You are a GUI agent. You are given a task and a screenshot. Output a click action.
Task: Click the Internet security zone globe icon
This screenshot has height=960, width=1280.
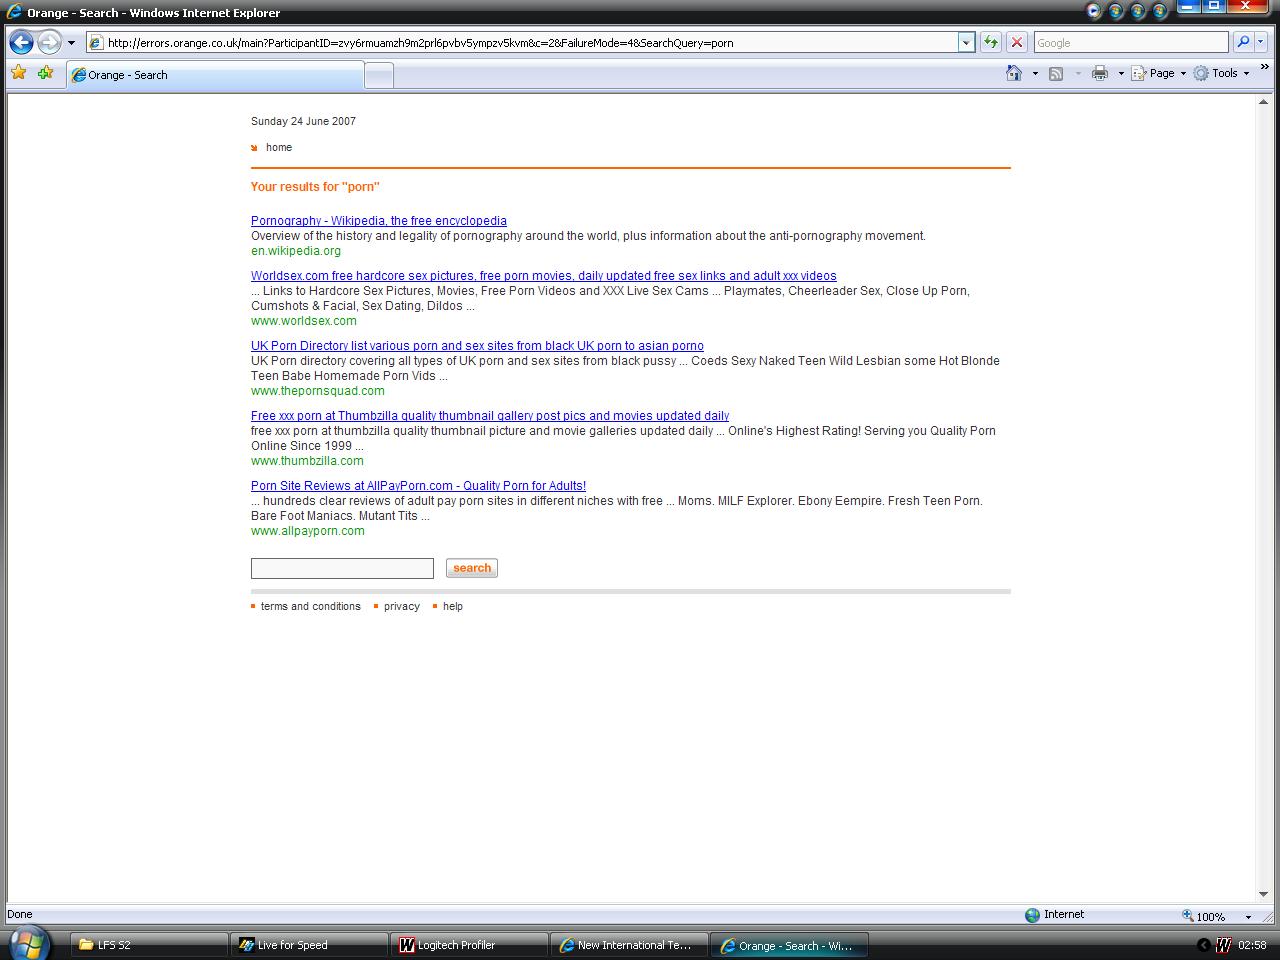(x=1032, y=915)
